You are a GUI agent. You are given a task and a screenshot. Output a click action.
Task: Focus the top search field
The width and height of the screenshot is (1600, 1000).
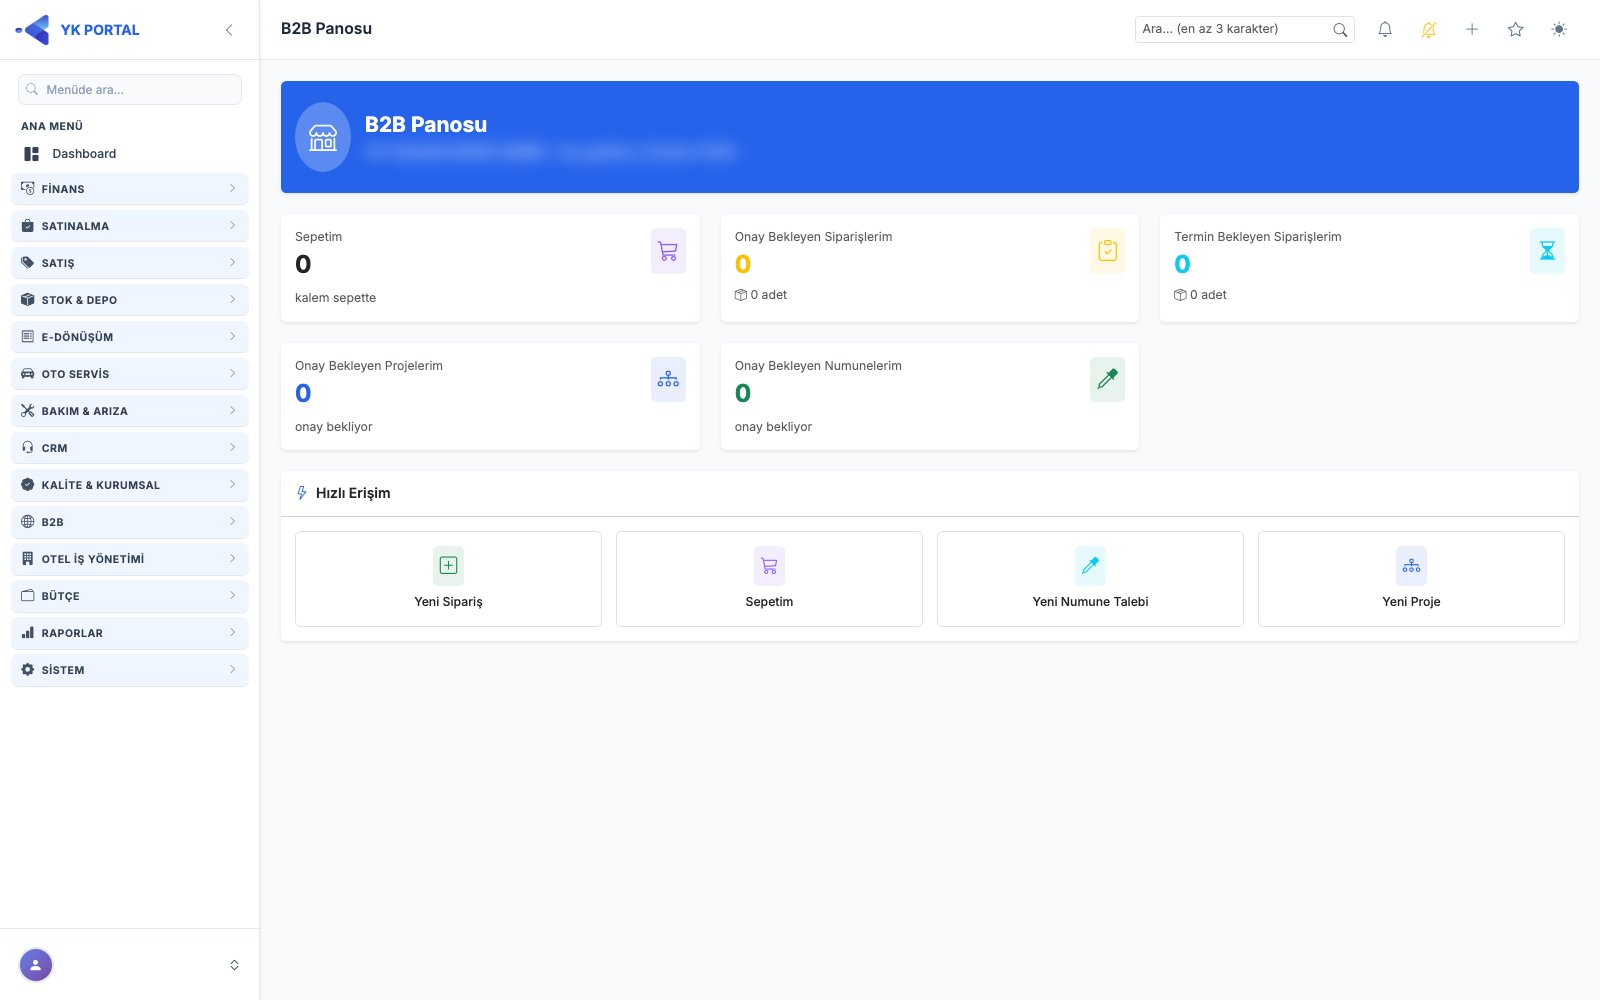pyautogui.click(x=1245, y=30)
